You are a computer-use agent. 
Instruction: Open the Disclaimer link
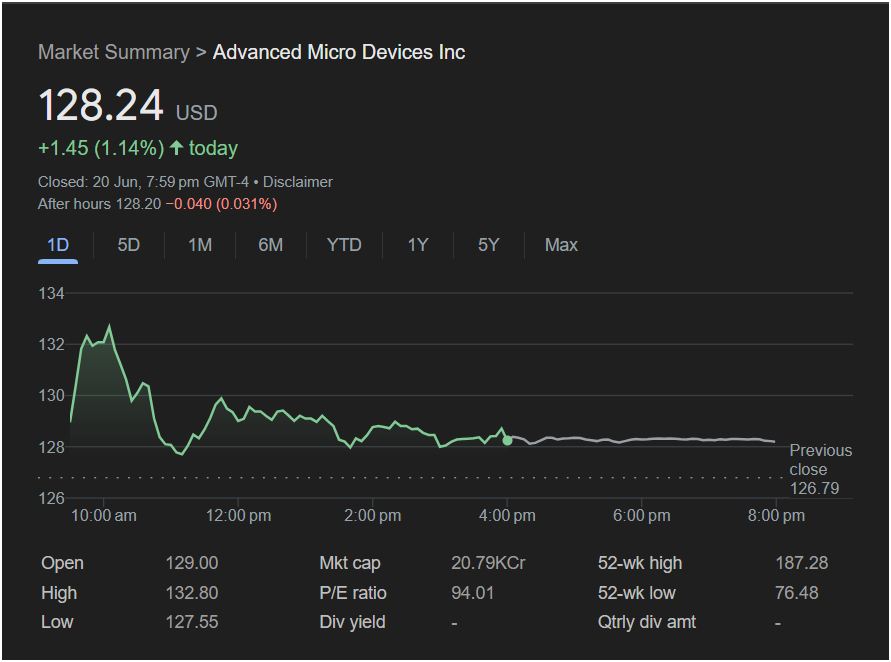coord(298,182)
